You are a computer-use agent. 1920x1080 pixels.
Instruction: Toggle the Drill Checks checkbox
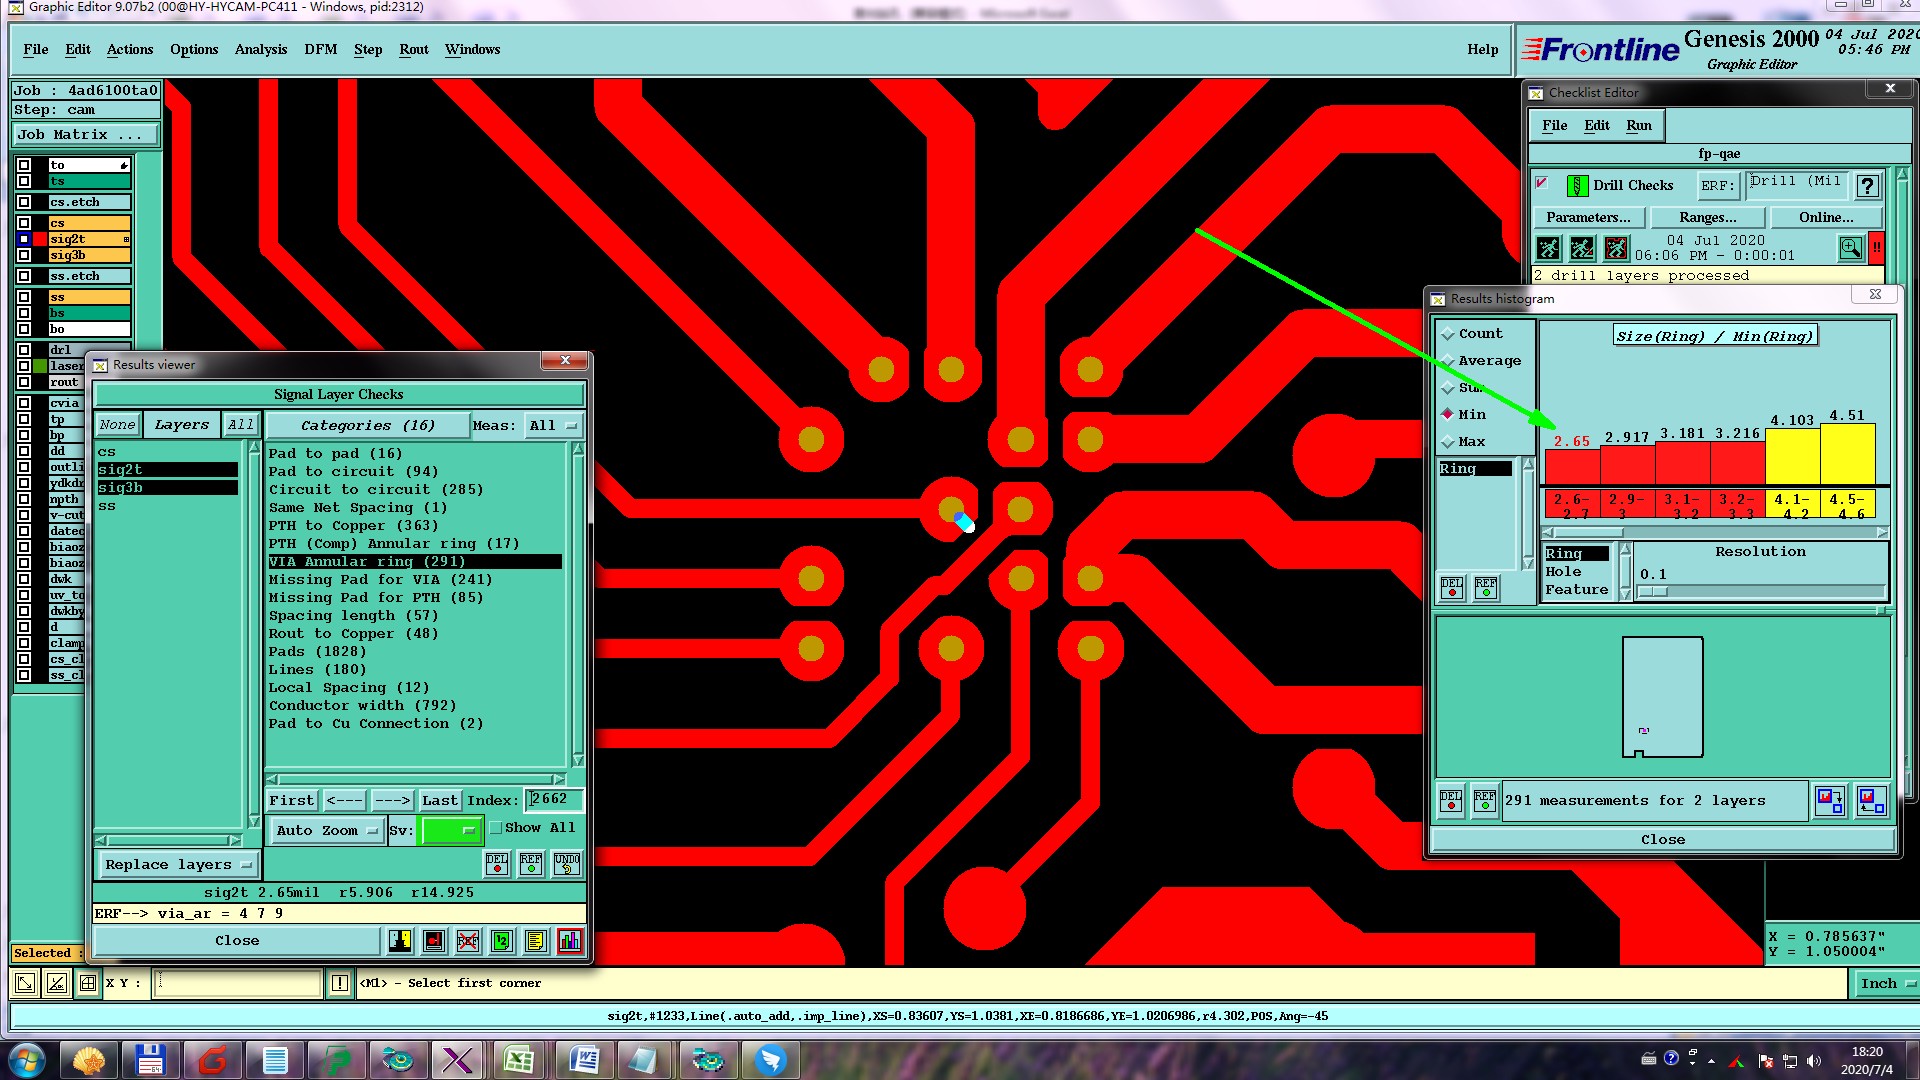coord(1542,183)
